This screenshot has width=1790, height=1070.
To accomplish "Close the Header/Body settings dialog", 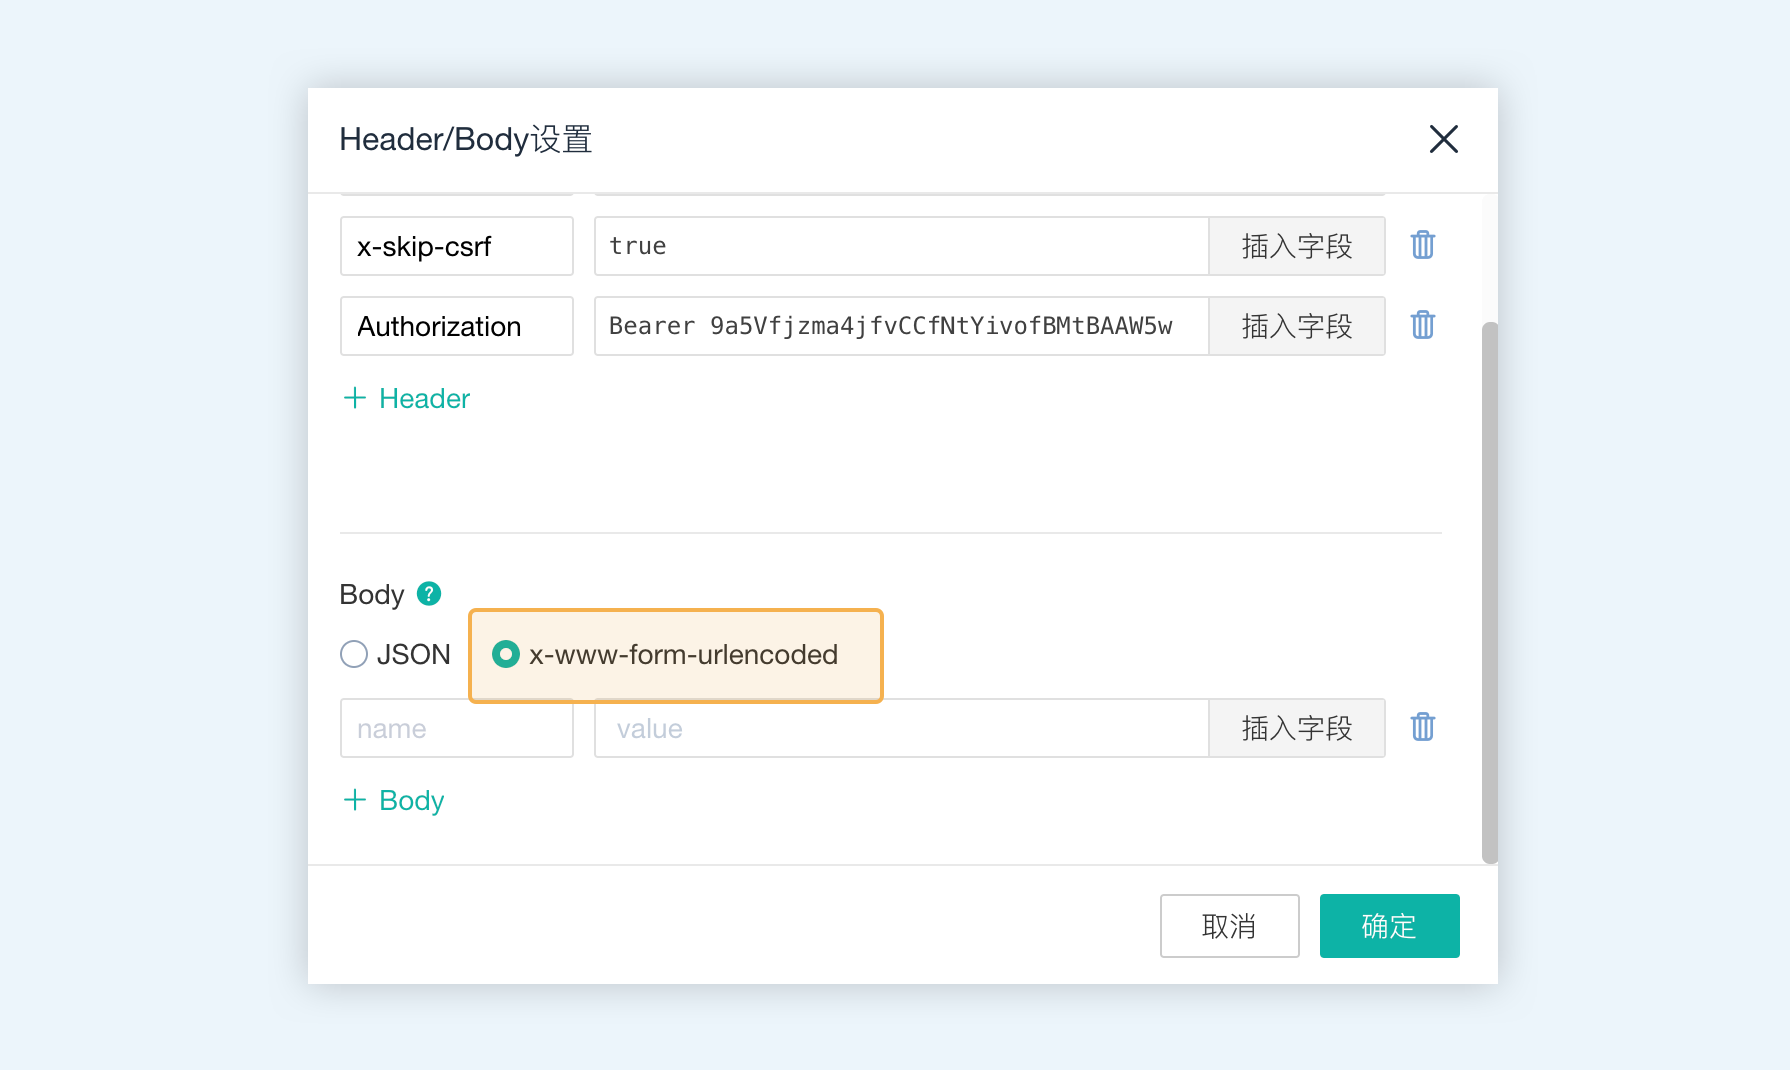I will click(1443, 139).
